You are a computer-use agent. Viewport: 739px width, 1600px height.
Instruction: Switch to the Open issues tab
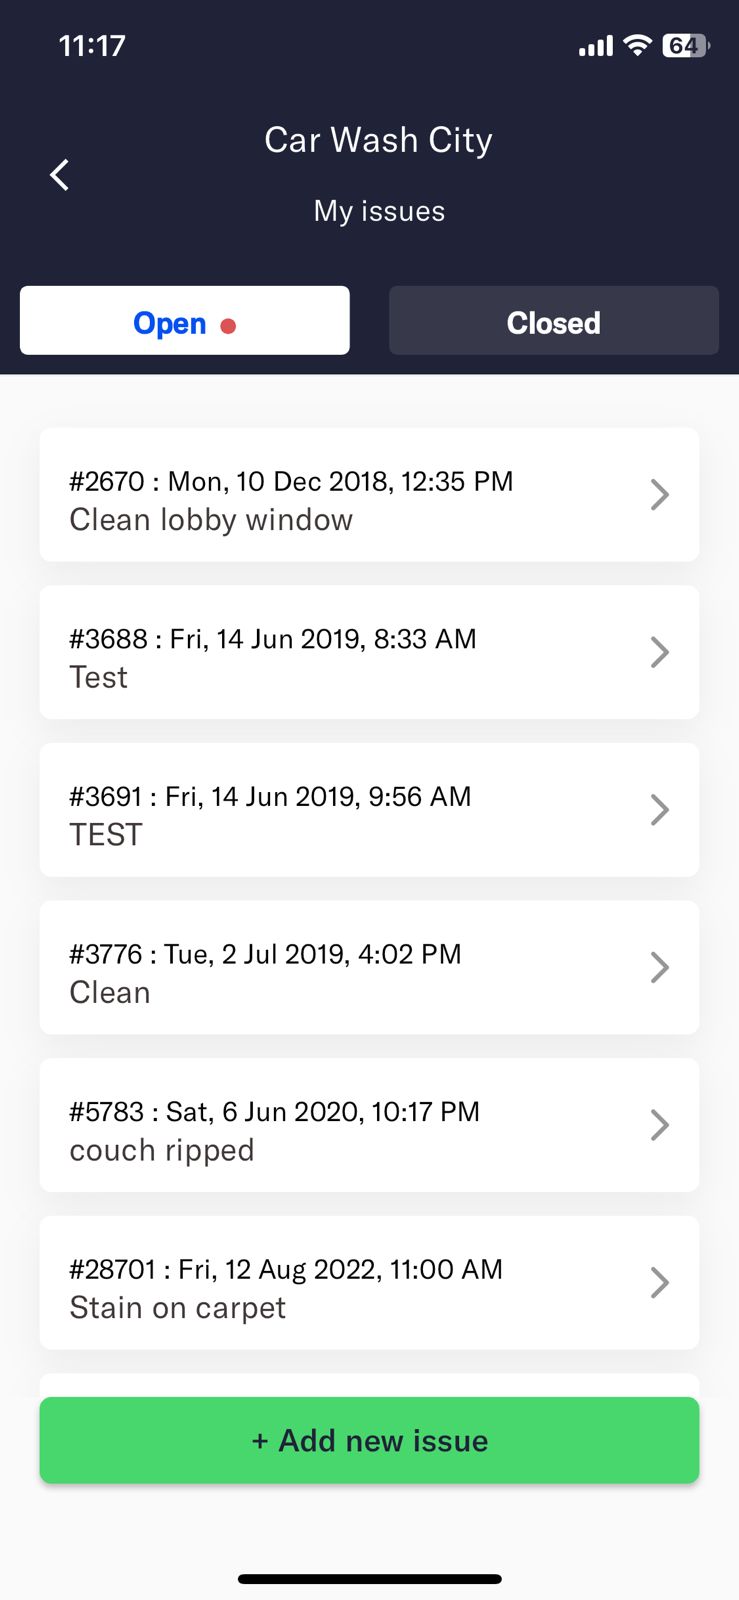[170, 322]
